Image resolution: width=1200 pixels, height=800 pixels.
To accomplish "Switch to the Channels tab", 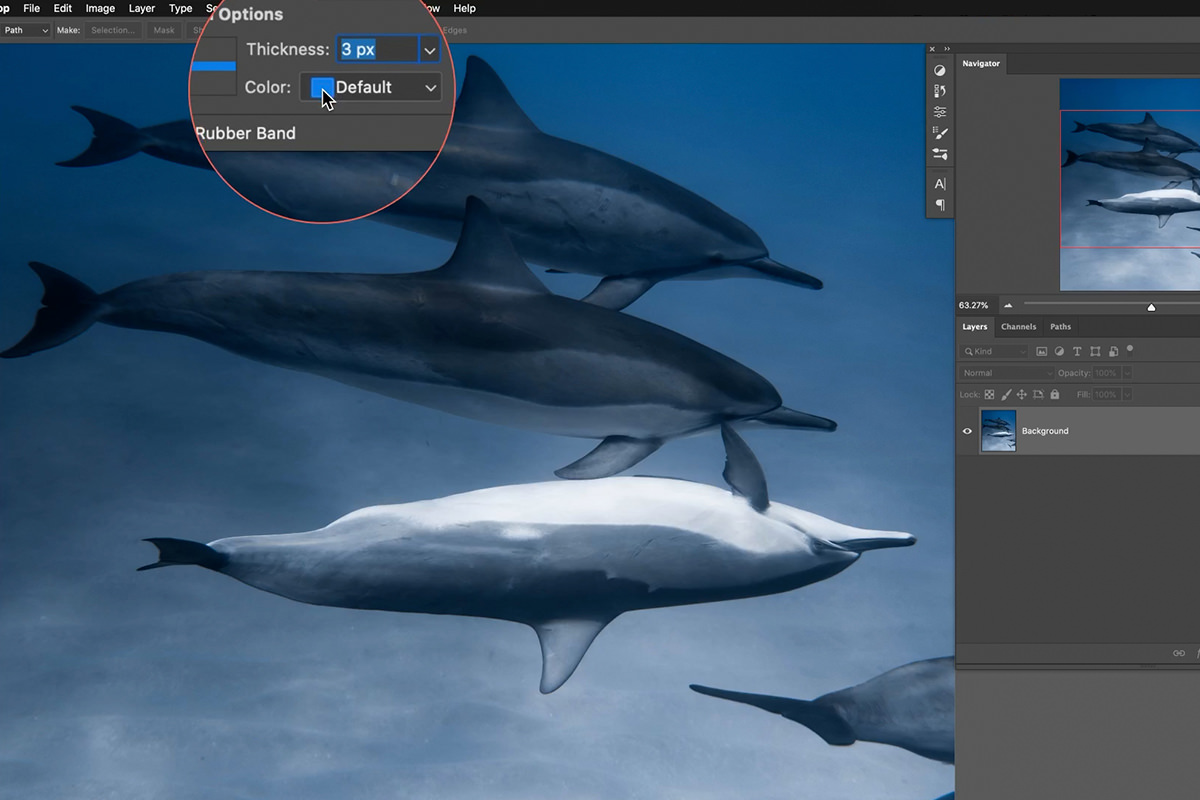I will click(1018, 327).
